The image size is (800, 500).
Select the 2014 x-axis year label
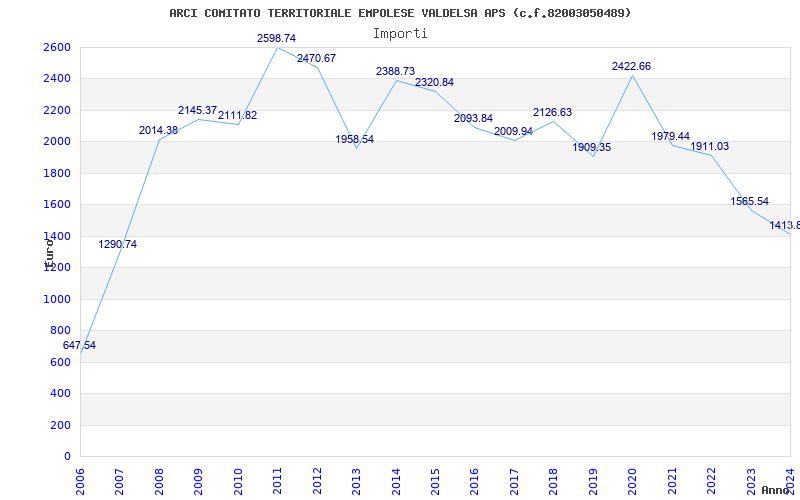pyautogui.click(x=396, y=481)
